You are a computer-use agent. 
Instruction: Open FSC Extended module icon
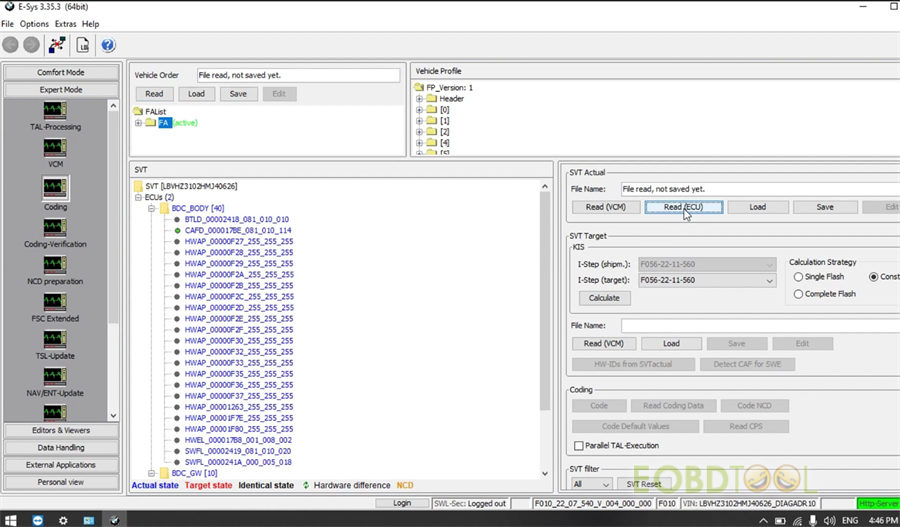[x=55, y=302]
